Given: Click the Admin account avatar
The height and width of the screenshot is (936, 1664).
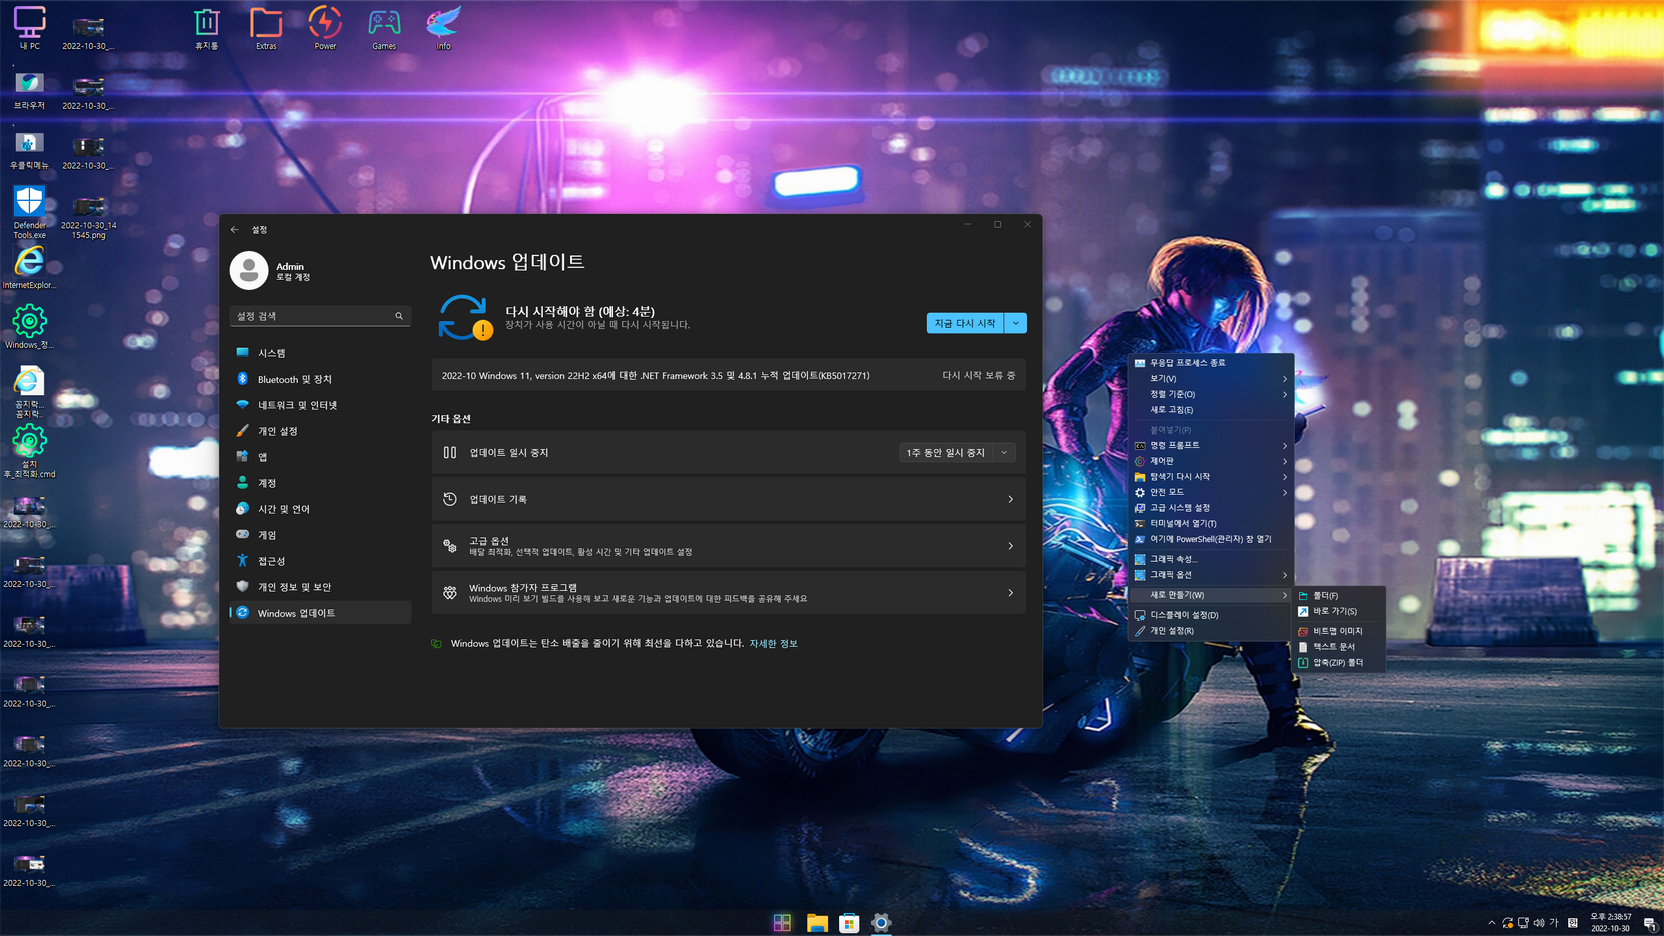Looking at the screenshot, I should coord(249,271).
